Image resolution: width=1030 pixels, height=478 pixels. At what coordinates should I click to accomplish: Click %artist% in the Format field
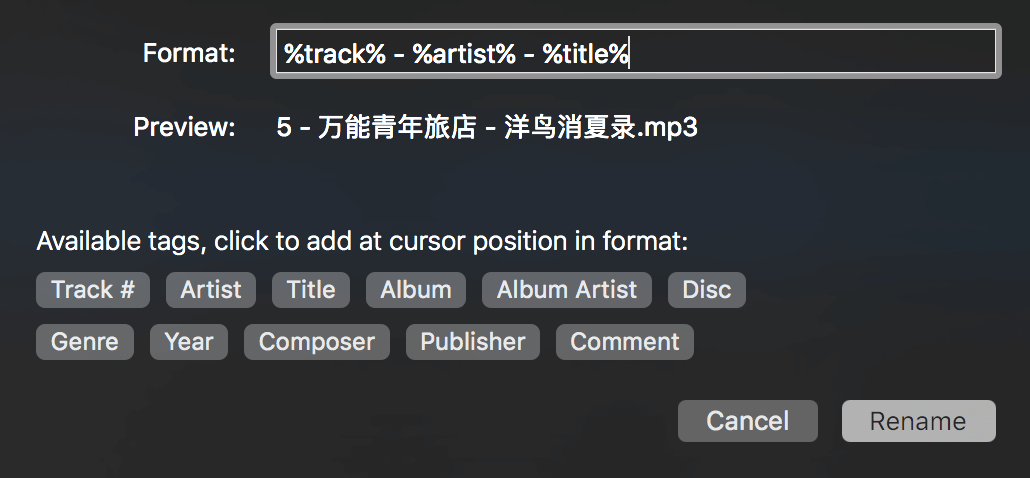[x=464, y=54]
